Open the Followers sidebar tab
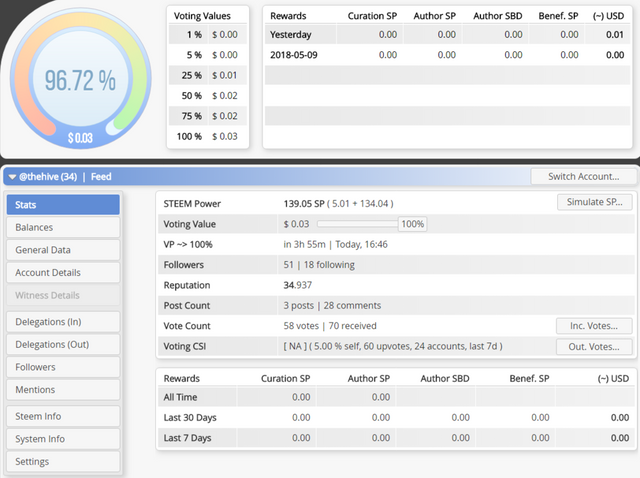 (63, 367)
